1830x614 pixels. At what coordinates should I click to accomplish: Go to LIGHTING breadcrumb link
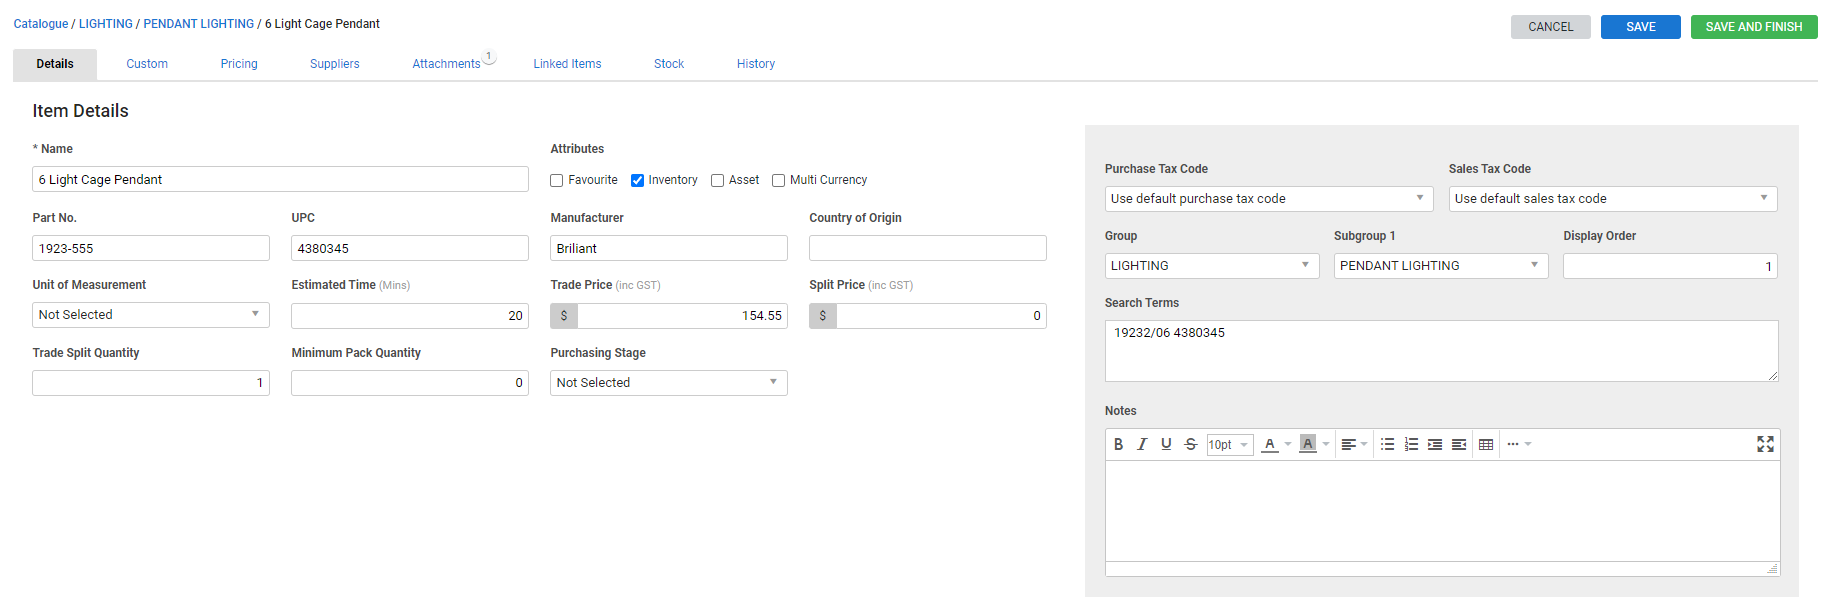coord(106,24)
